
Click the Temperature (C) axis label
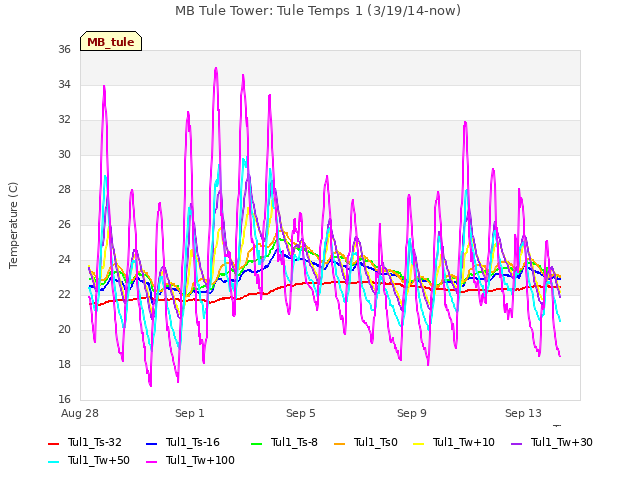tap(13, 225)
